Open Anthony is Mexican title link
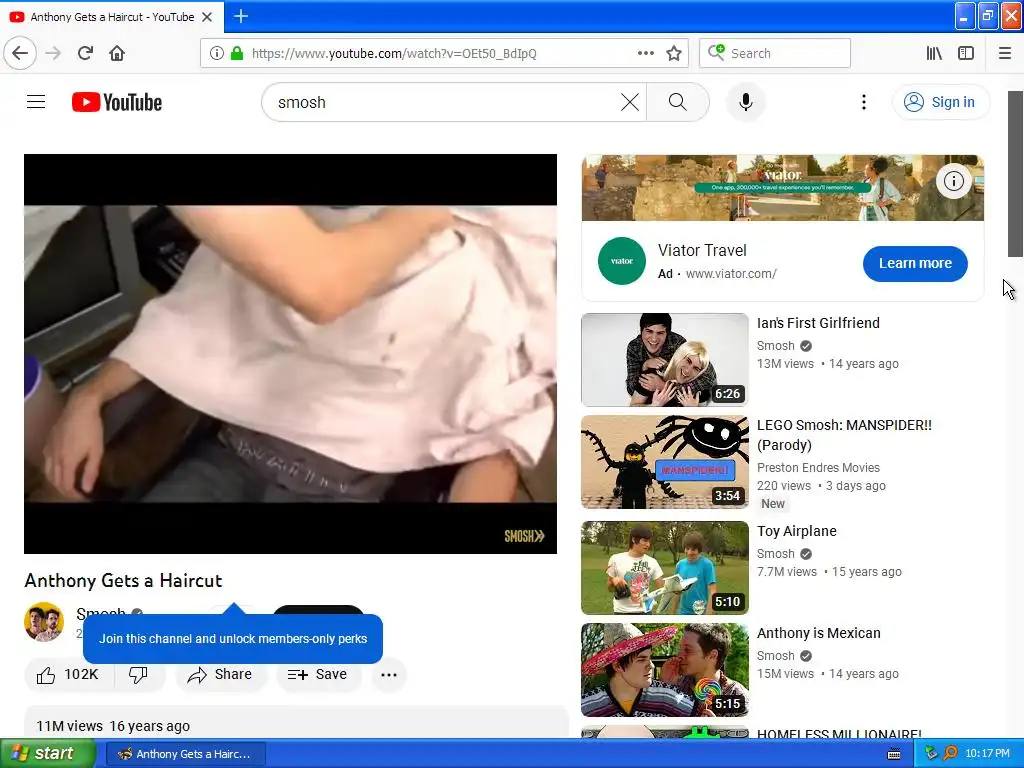 818,633
